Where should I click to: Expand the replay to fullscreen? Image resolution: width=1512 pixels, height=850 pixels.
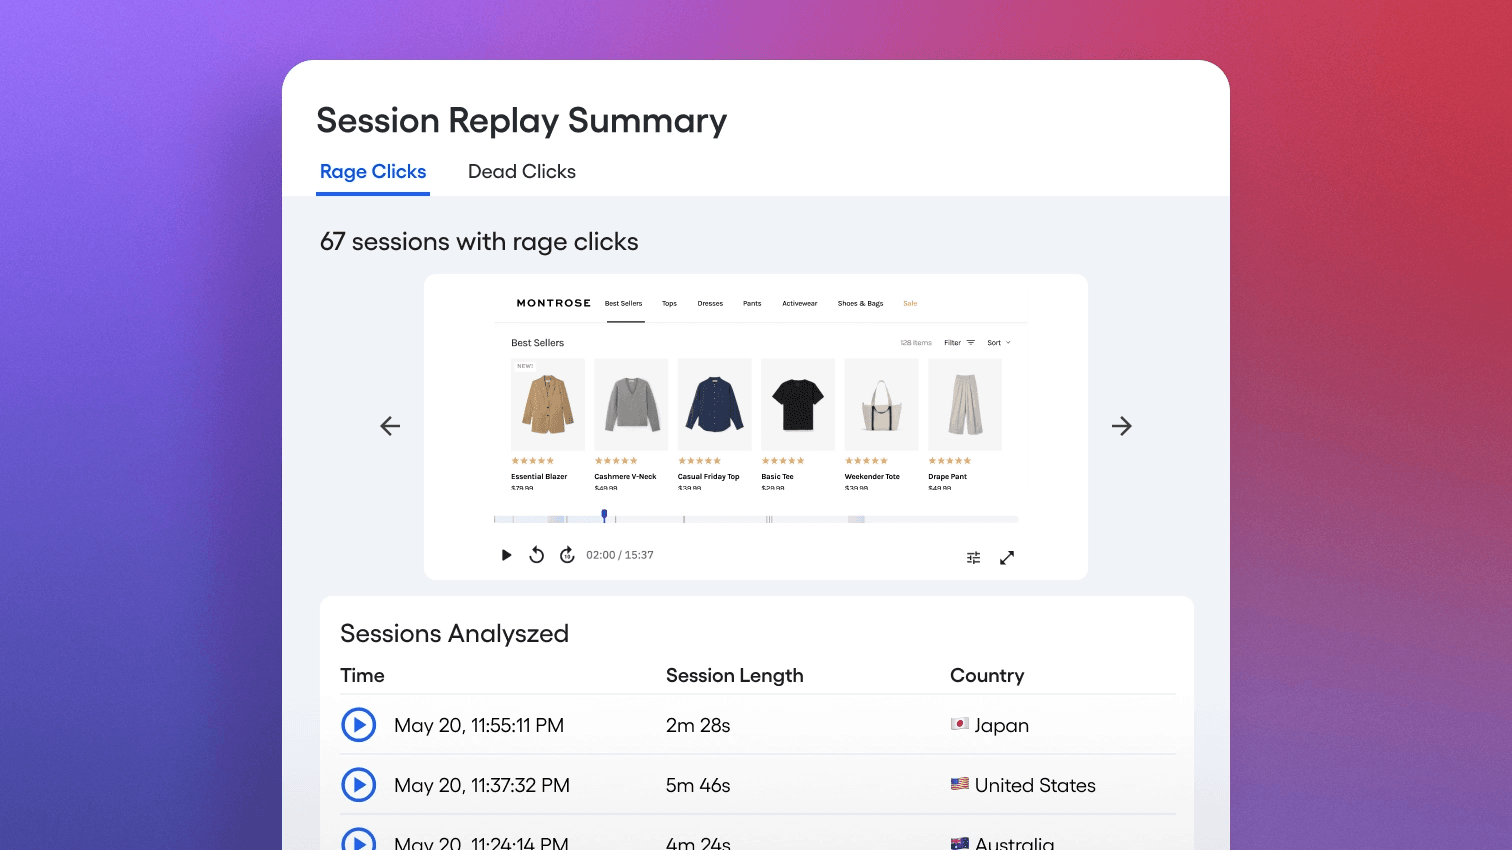coord(1007,558)
